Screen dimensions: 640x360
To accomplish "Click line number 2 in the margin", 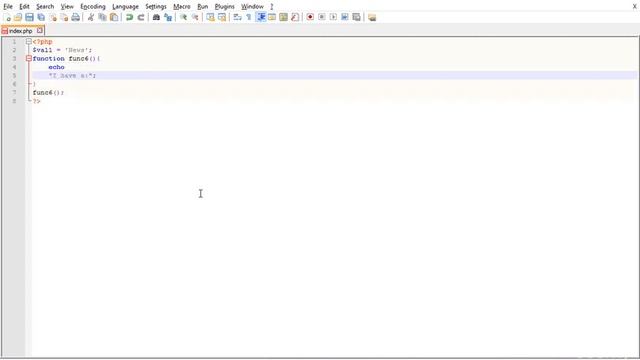I will [14, 50].
